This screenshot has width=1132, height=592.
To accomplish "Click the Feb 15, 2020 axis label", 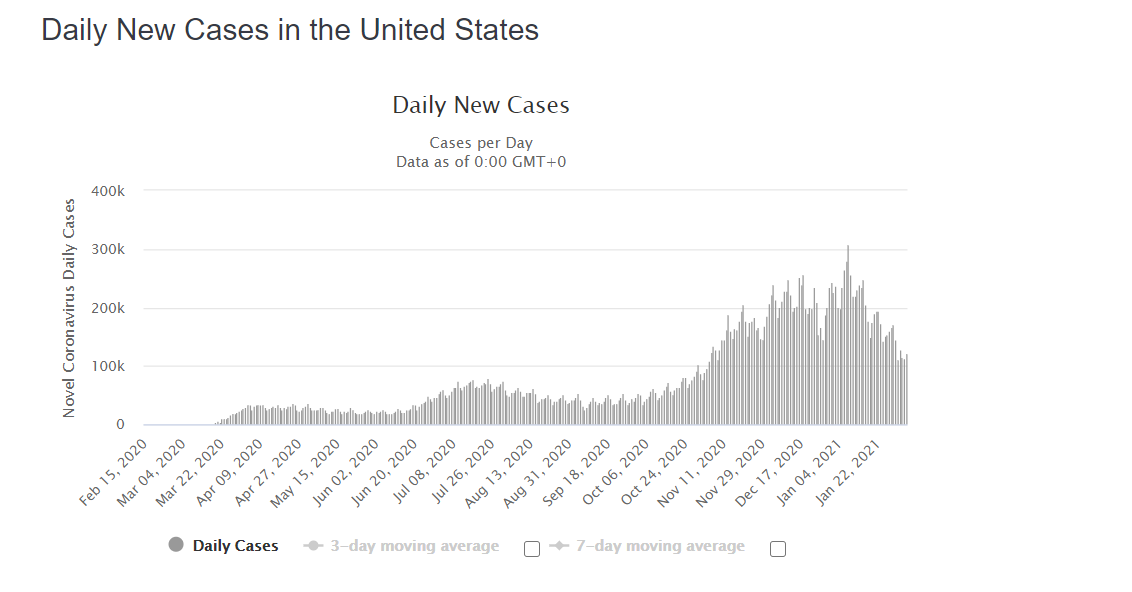I will click(x=113, y=471).
